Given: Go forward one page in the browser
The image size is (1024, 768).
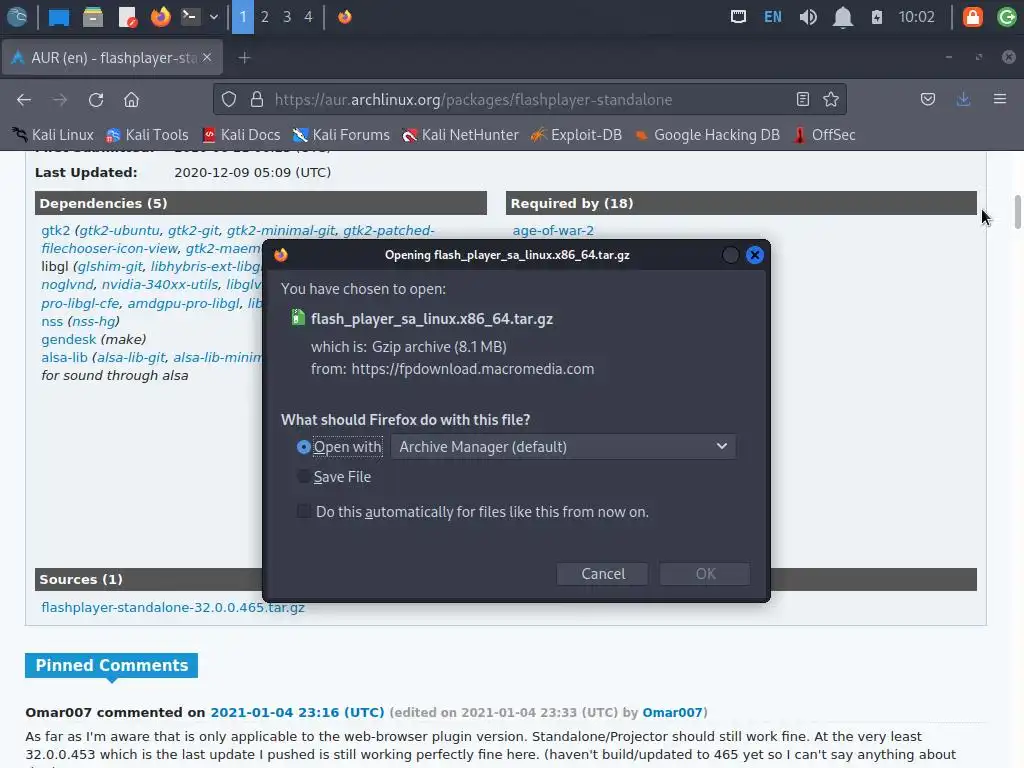Looking at the screenshot, I should pos(60,99).
